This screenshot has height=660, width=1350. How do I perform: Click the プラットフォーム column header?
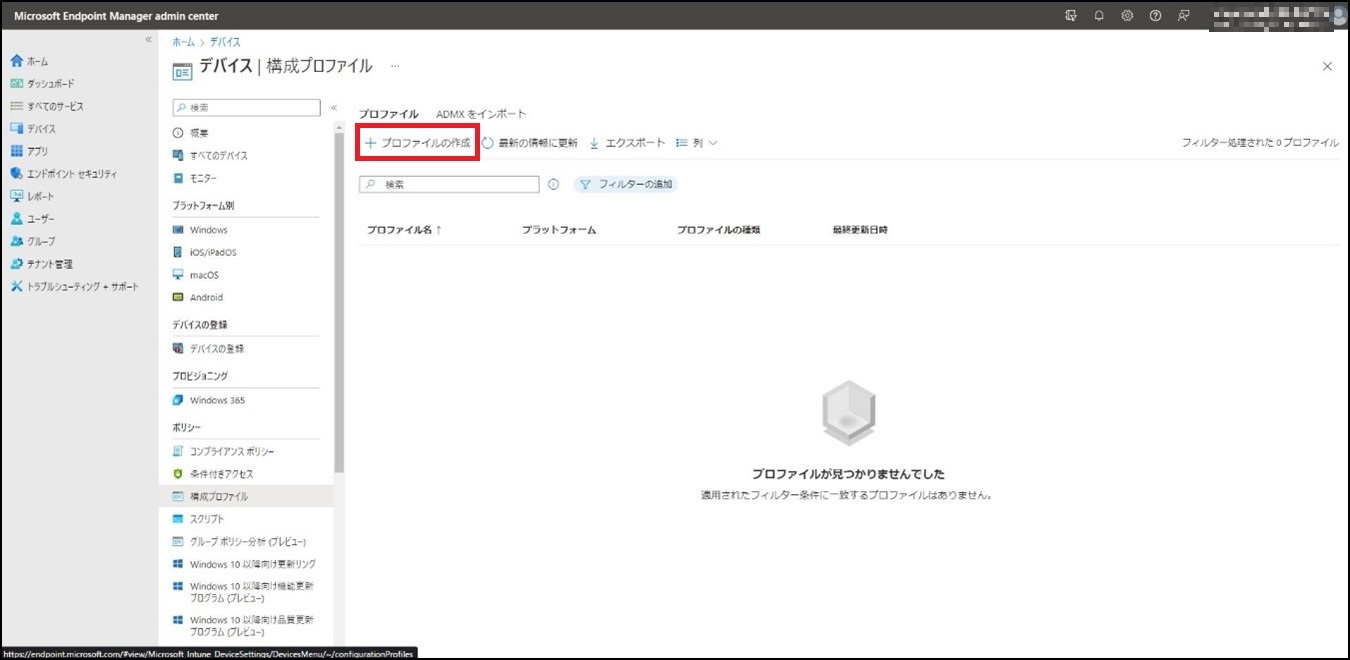point(559,230)
